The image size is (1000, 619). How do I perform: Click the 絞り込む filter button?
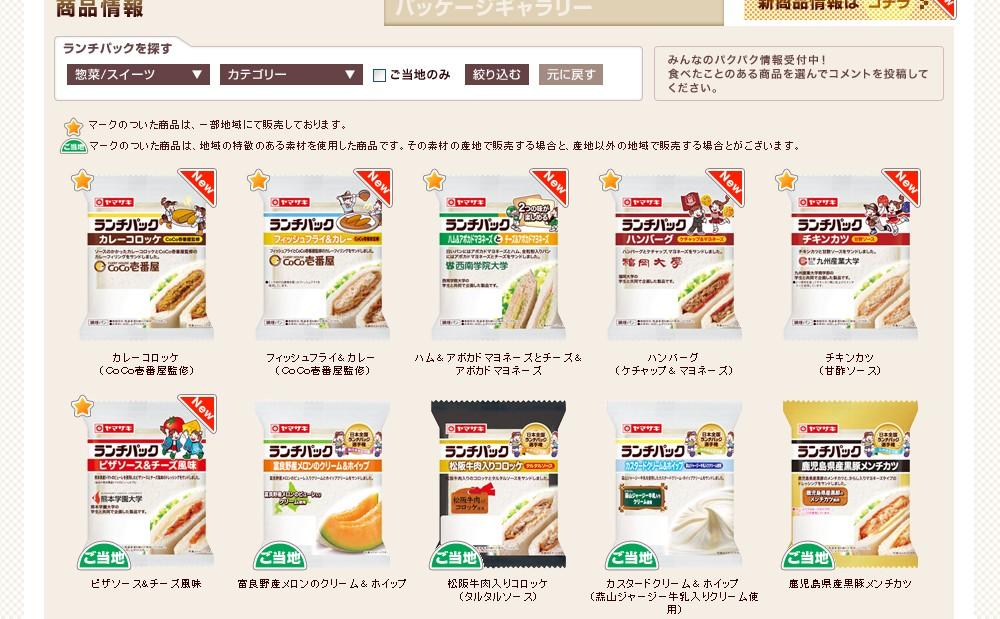tap(497, 75)
